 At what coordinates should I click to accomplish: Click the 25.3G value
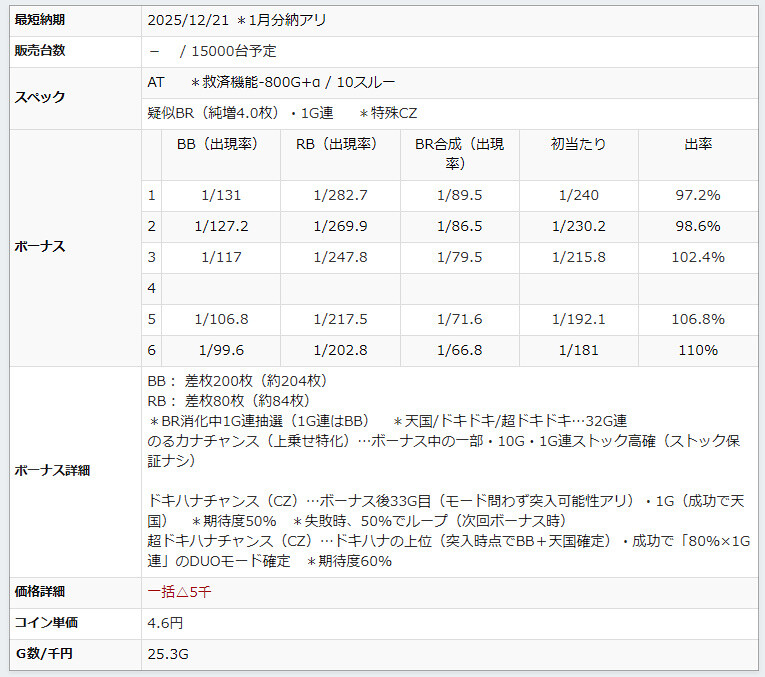click(168, 654)
